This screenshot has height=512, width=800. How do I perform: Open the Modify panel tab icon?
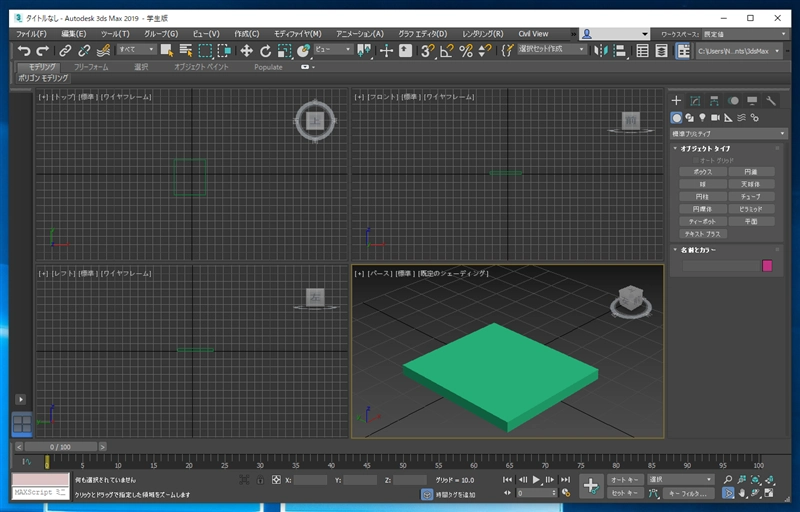pyautogui.click(x=695, y=100)
